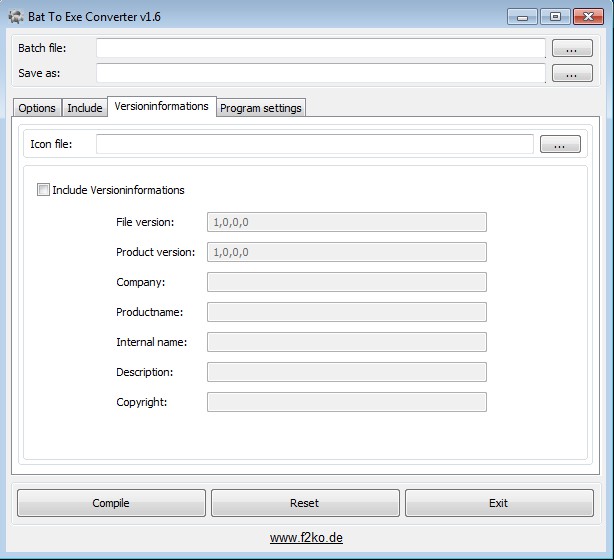
Task: Click the Compile button
Action: pyautogui.click(x=111, y=503)
